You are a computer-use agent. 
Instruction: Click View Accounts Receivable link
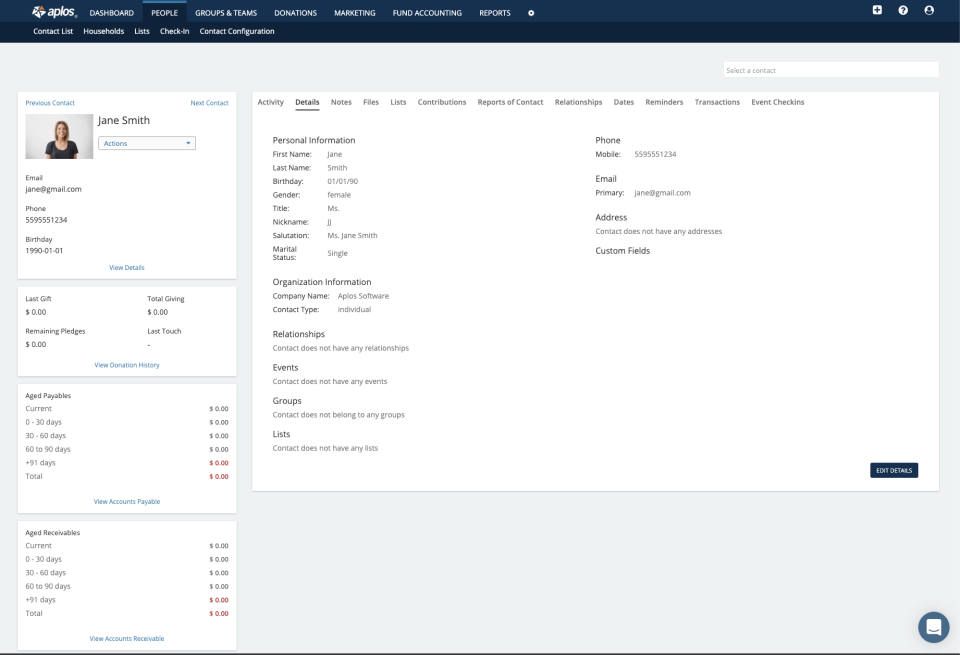[x=127, y=638]
